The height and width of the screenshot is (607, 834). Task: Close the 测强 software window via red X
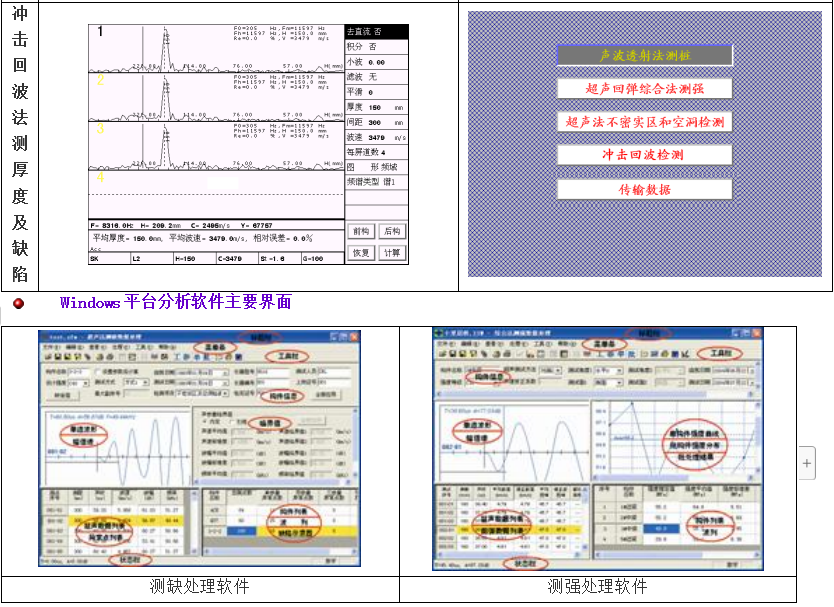[758, 334]
